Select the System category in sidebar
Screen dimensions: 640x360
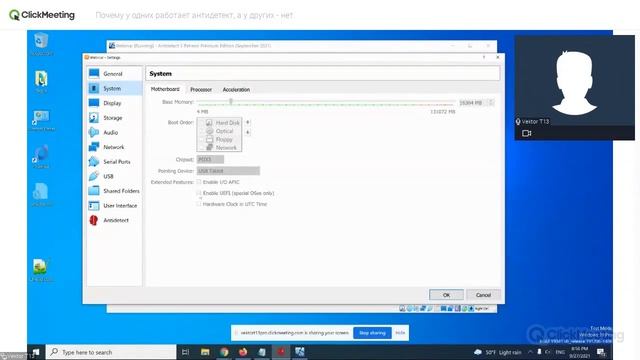tap(114, 89)
